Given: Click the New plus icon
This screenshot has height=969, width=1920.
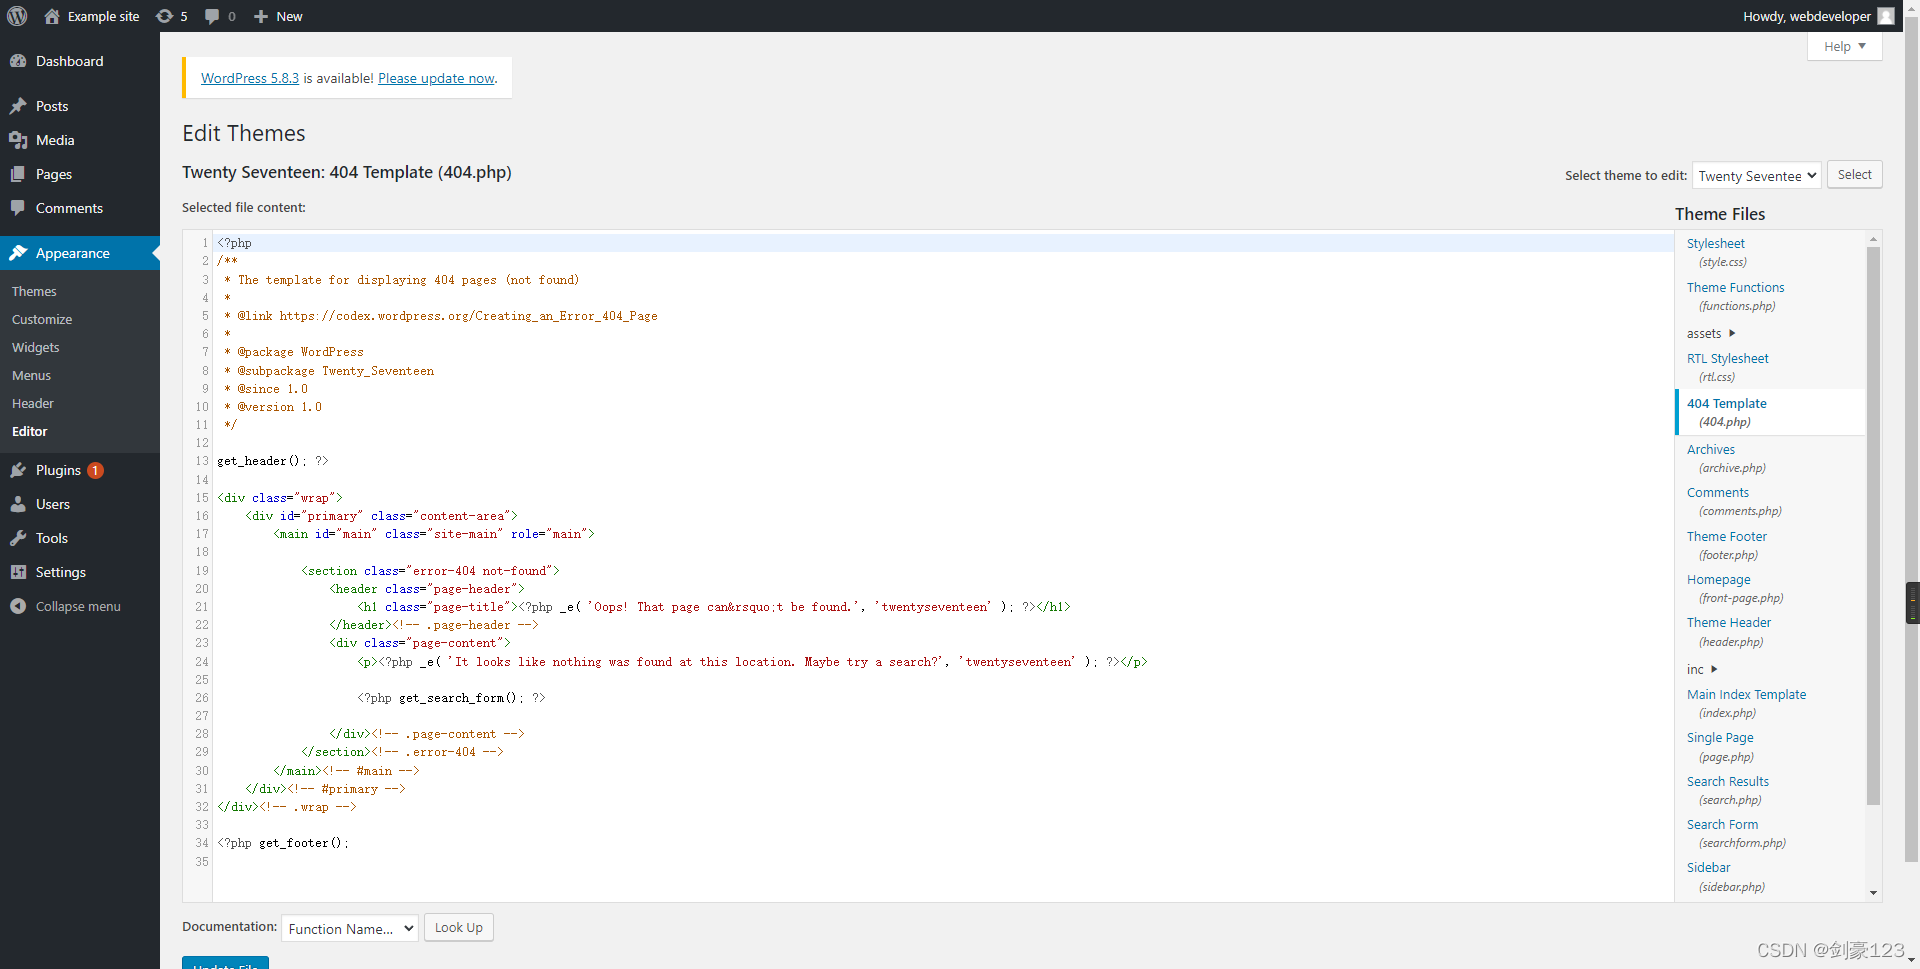Looking at the screenshot, I should click(x=261, y=16).
